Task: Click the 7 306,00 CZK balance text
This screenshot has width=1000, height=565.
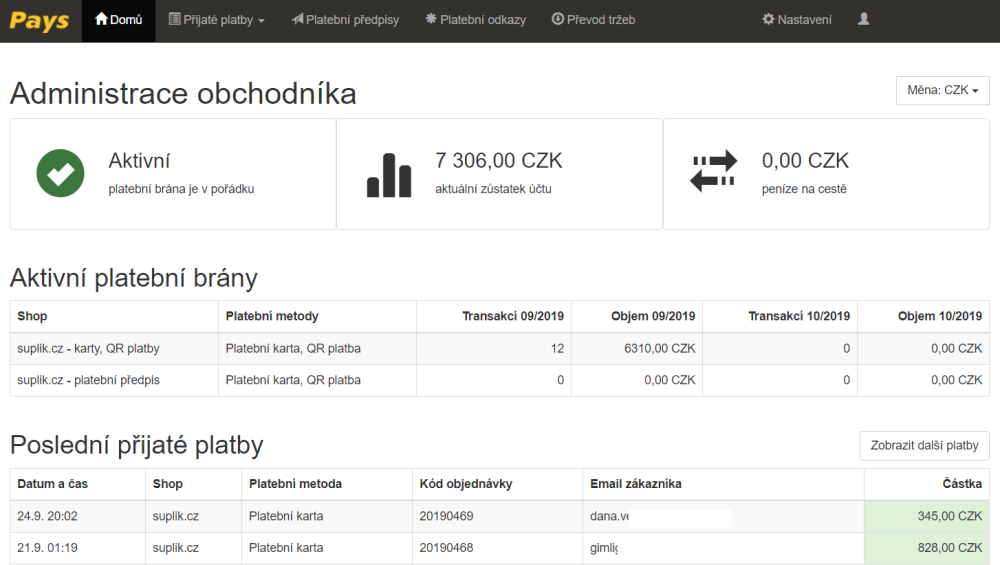Action: [499, 161]
